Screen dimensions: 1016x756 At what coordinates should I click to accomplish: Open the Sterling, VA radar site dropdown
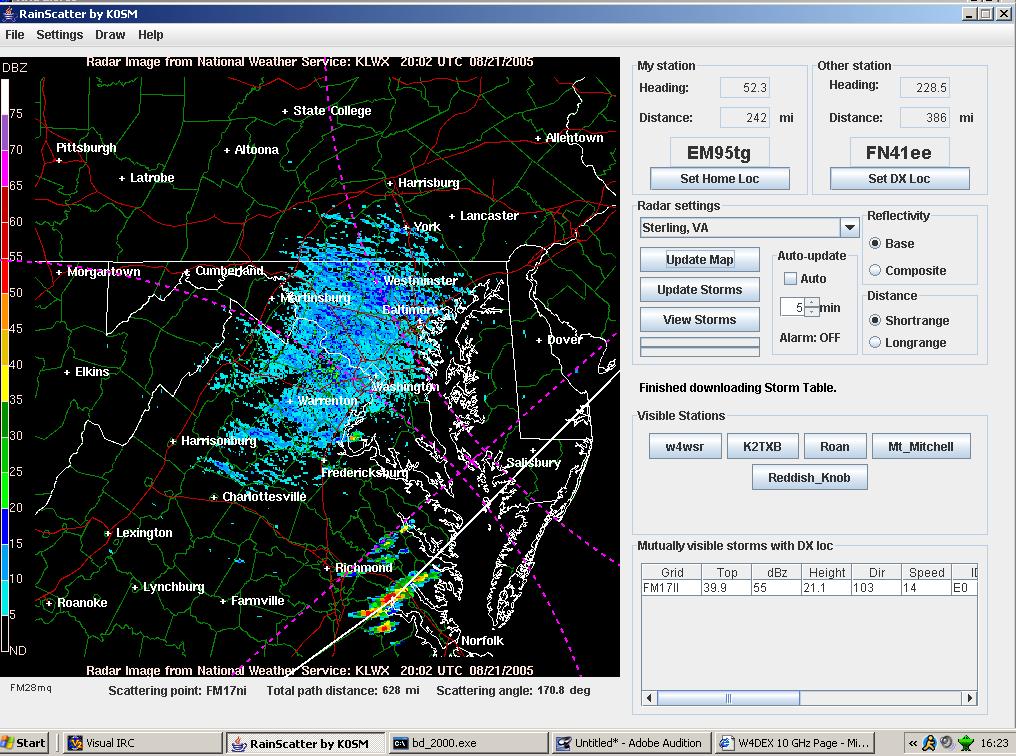pos(849,228)
